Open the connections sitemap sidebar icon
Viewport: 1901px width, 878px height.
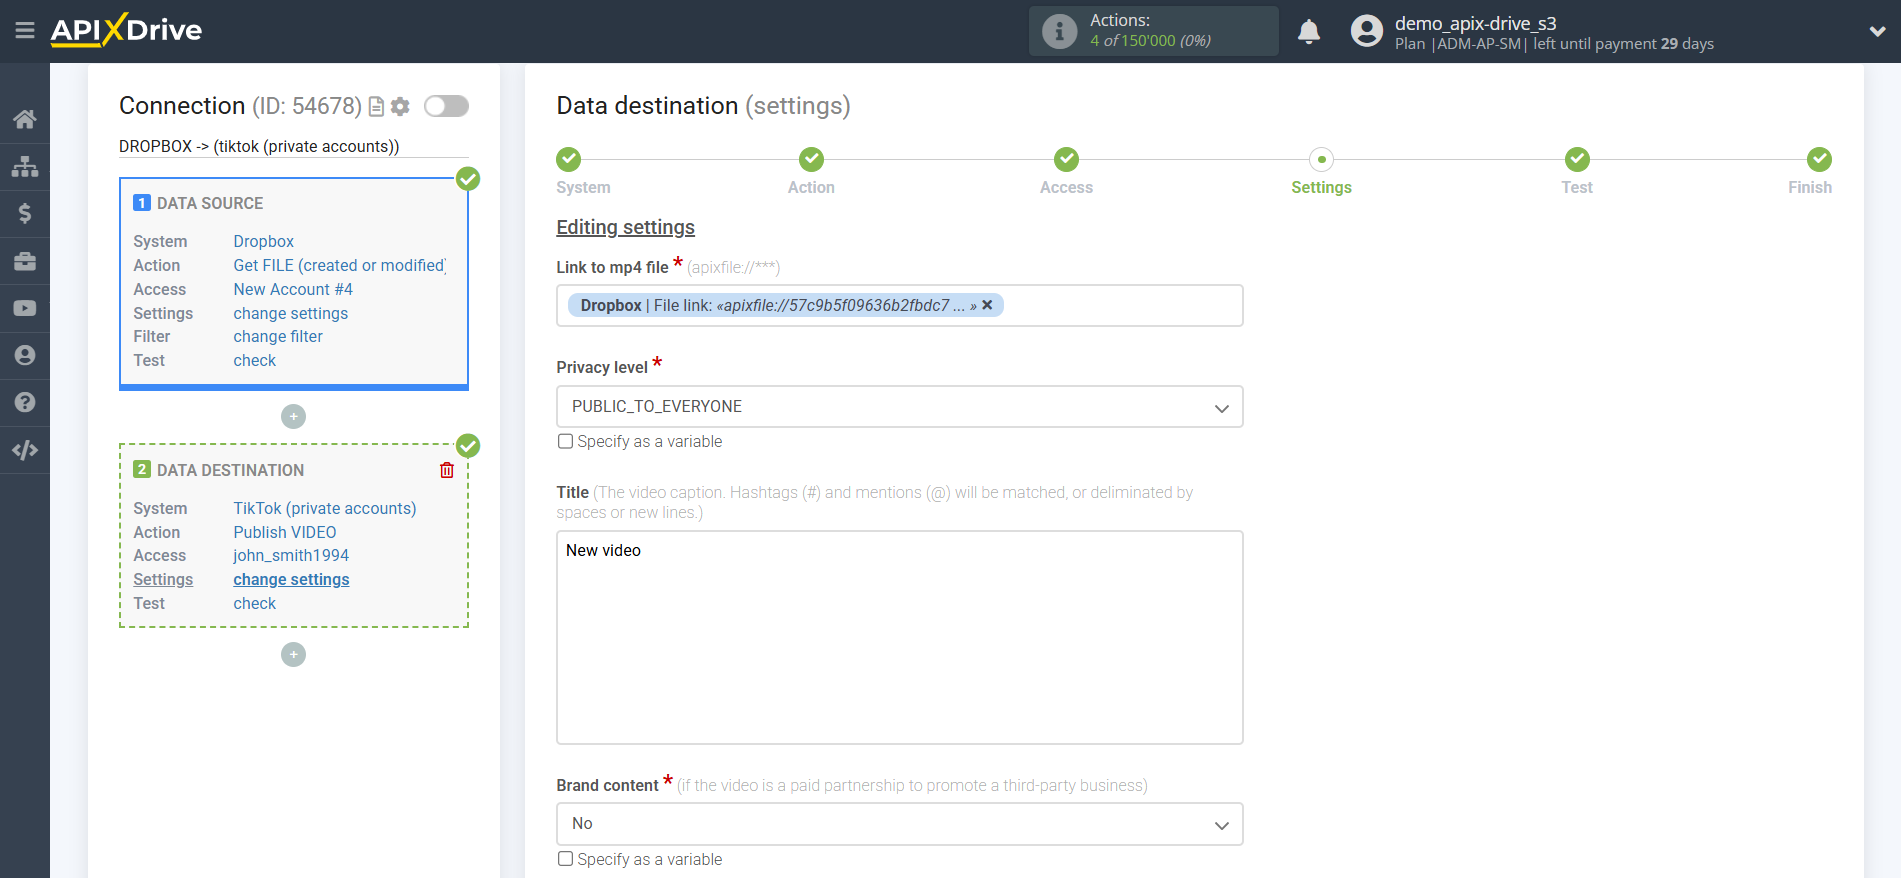(x=25, y=166)
